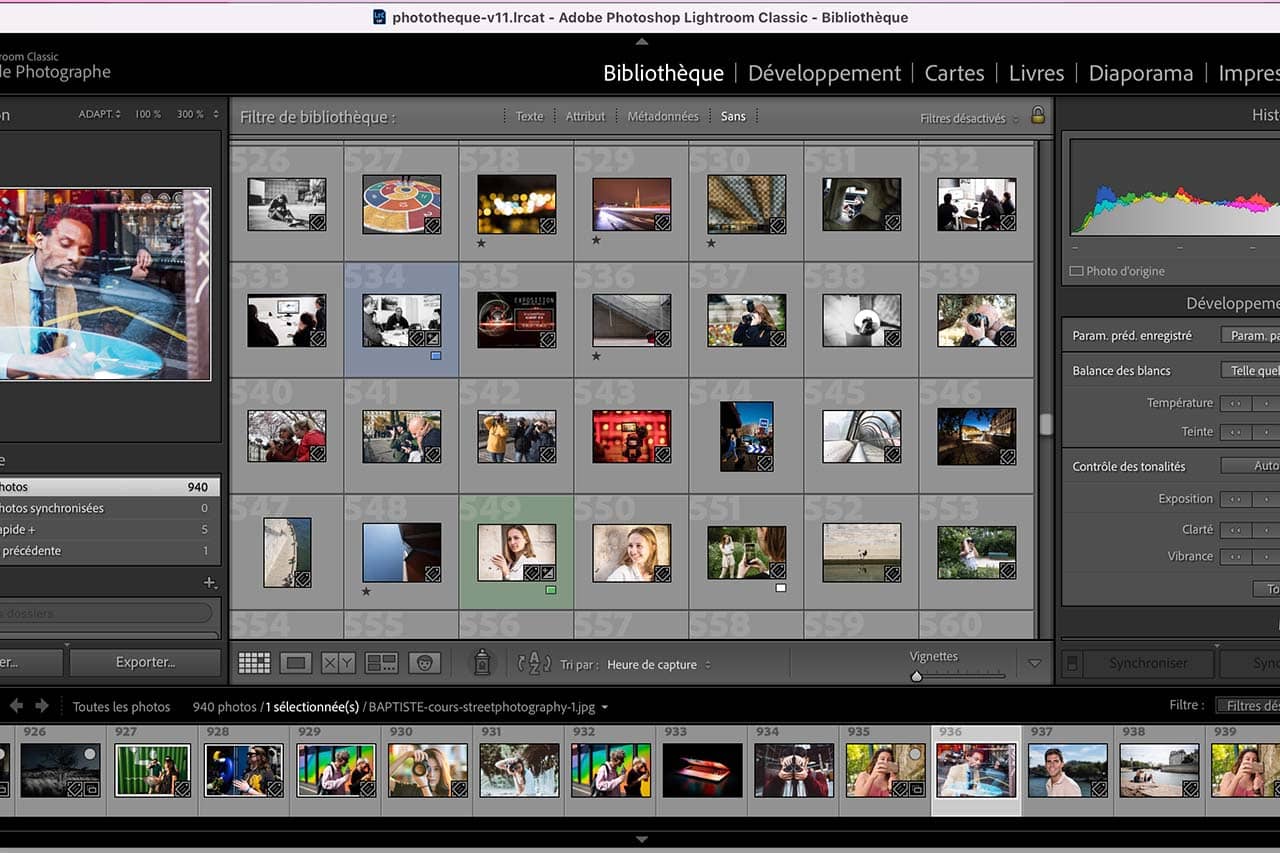1280x853 pixels.
Task: Click the filter lock padlock icon
Action: pos(1038,116)
